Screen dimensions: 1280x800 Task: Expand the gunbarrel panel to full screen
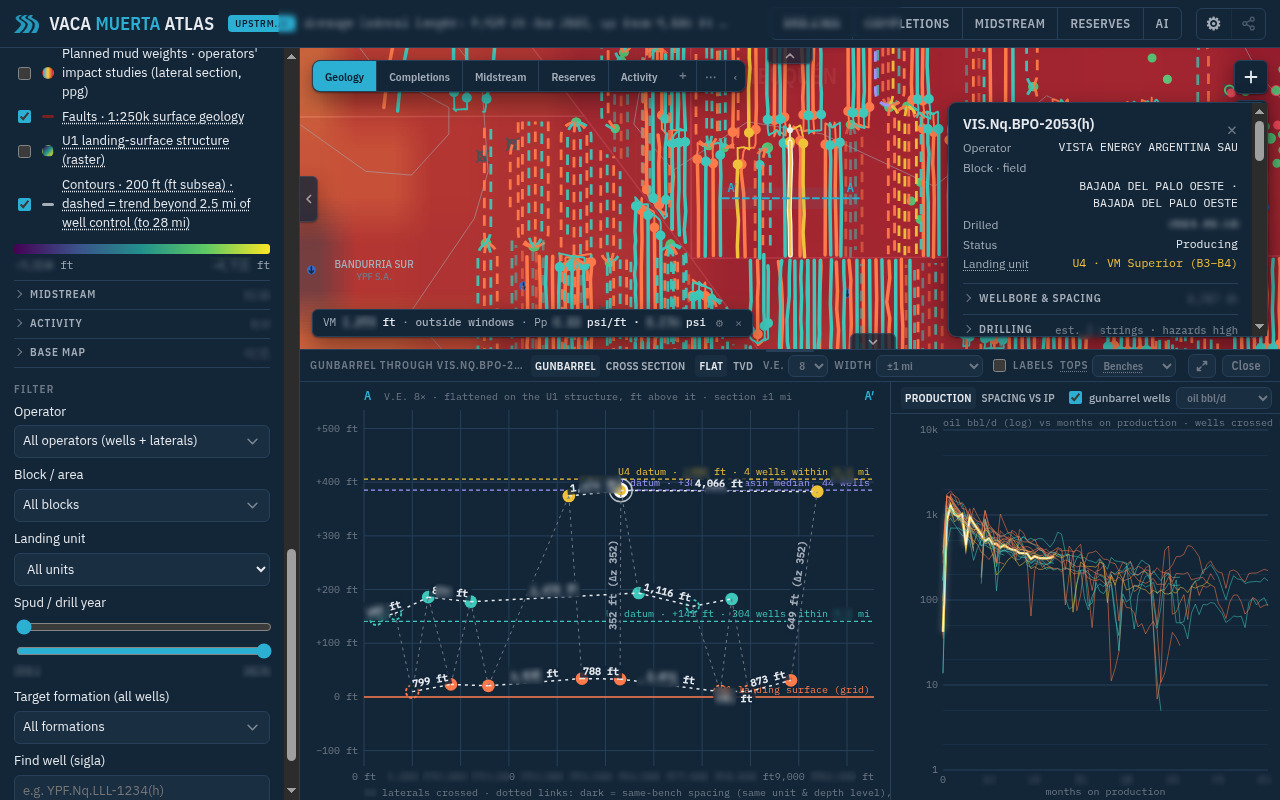(x=1201, y=366)
